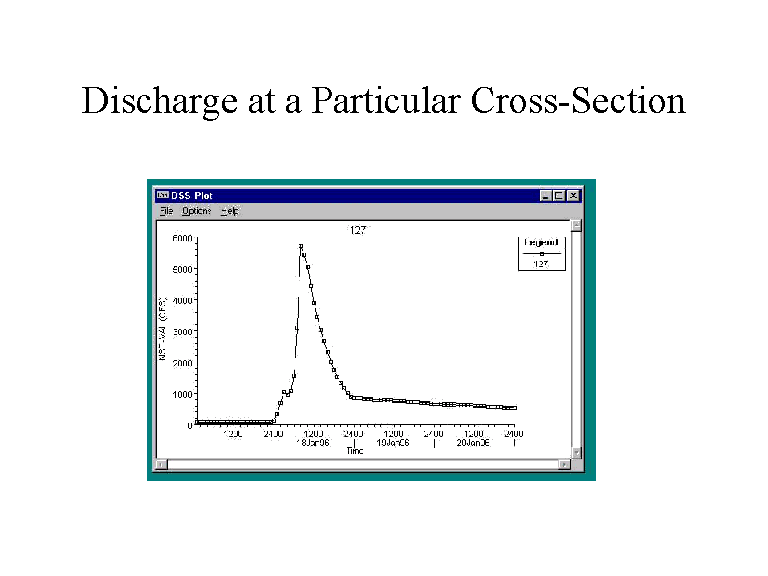Click the horizontal scrollbar right arrow

563,464
